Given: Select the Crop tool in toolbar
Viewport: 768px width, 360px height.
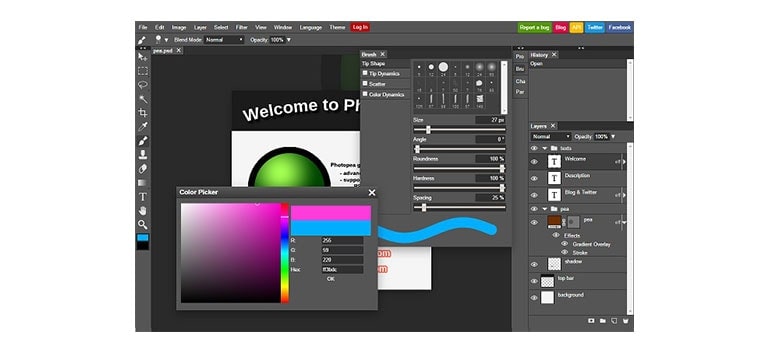Looking at the screenshot, I should coord(143,113).
